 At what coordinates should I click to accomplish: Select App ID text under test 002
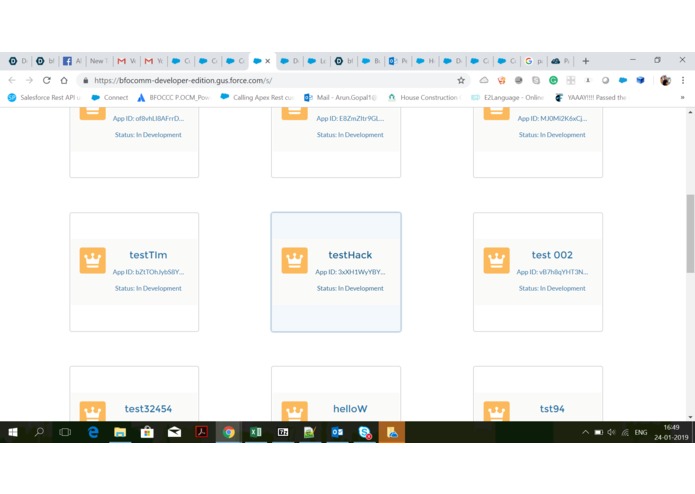point(552,272)
